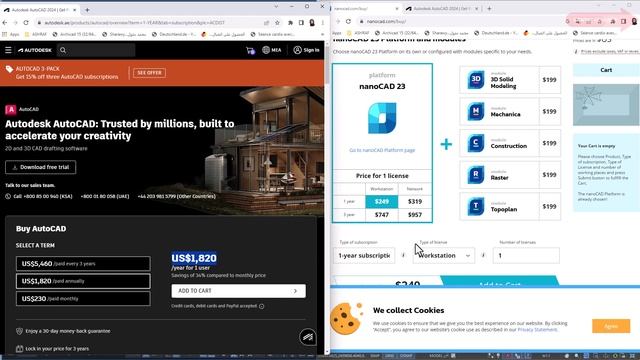Select the US$230 paid monthly term

pos(83,299)
